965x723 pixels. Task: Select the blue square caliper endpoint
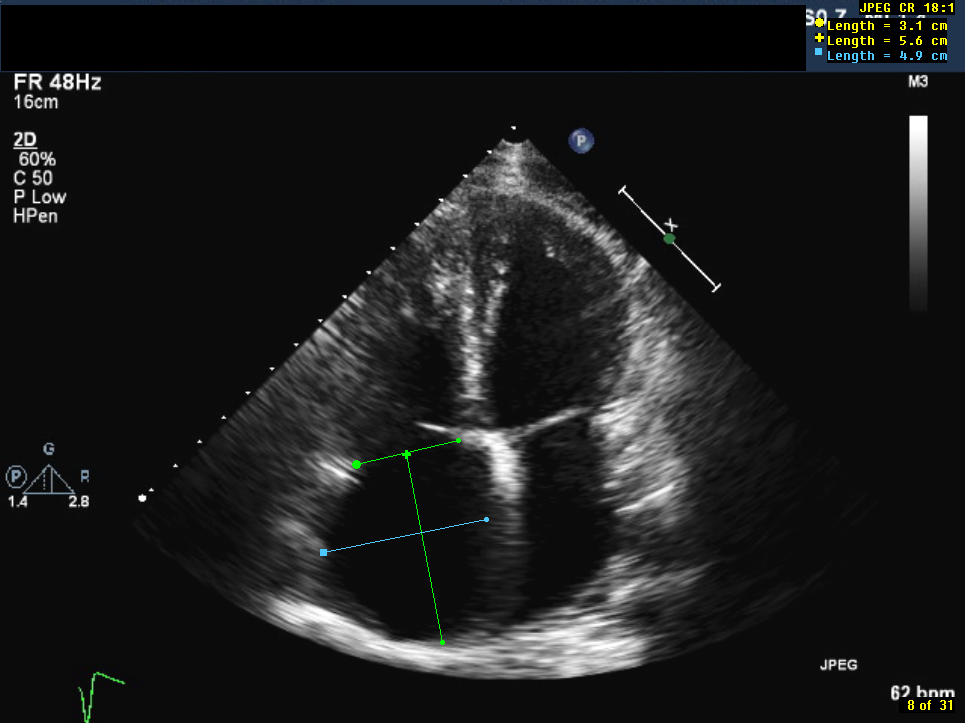[x=323, y=552]
